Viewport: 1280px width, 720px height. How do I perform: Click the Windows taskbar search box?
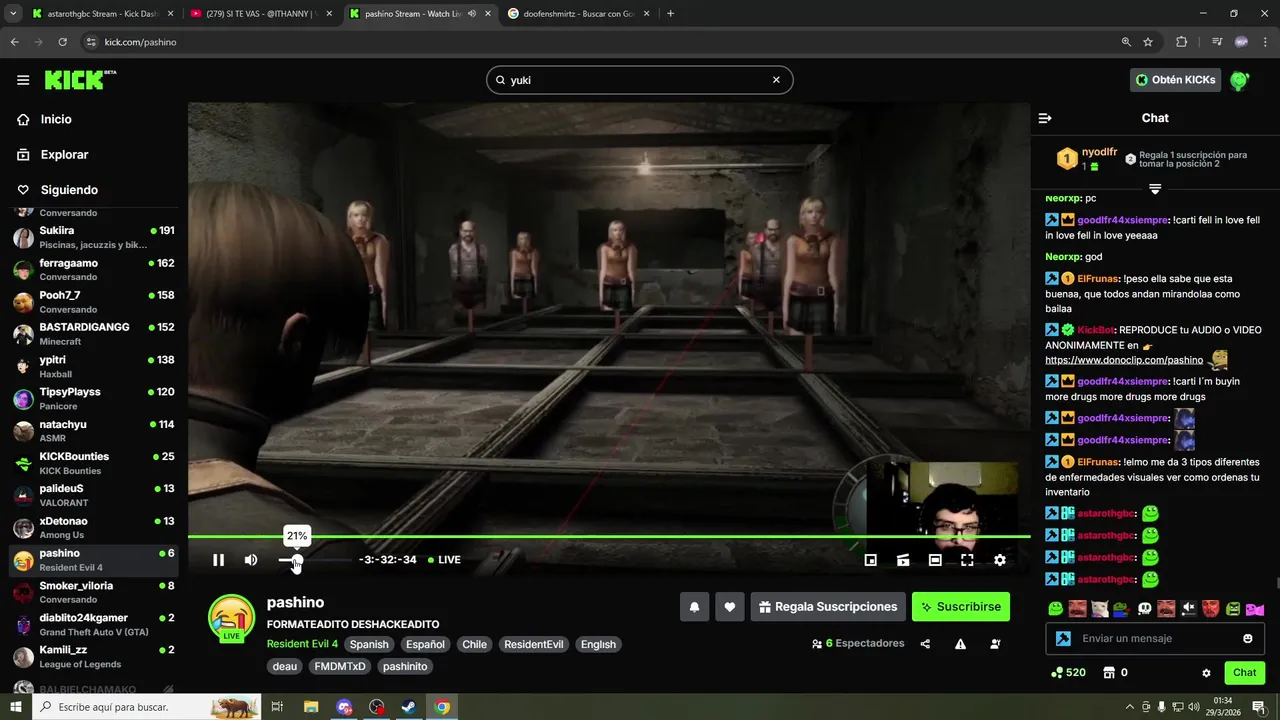(x=147, y=707)
